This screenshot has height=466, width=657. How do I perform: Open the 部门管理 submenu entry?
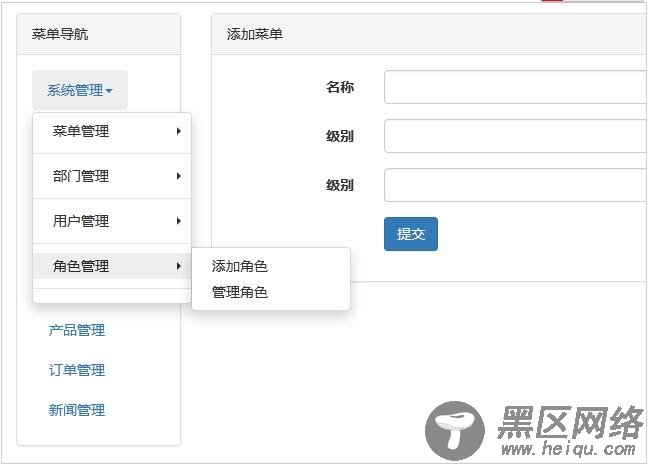click(x=112, y=176)
